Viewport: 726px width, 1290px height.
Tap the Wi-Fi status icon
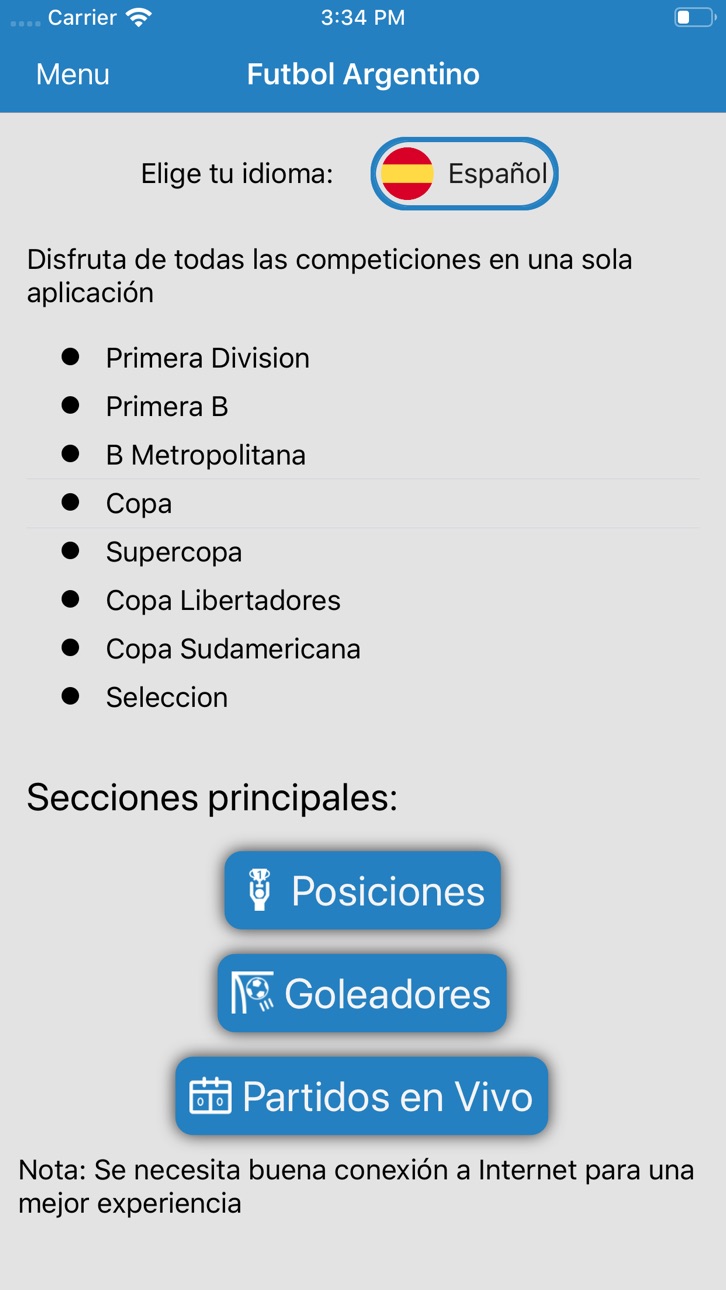(x=139, y=17)
